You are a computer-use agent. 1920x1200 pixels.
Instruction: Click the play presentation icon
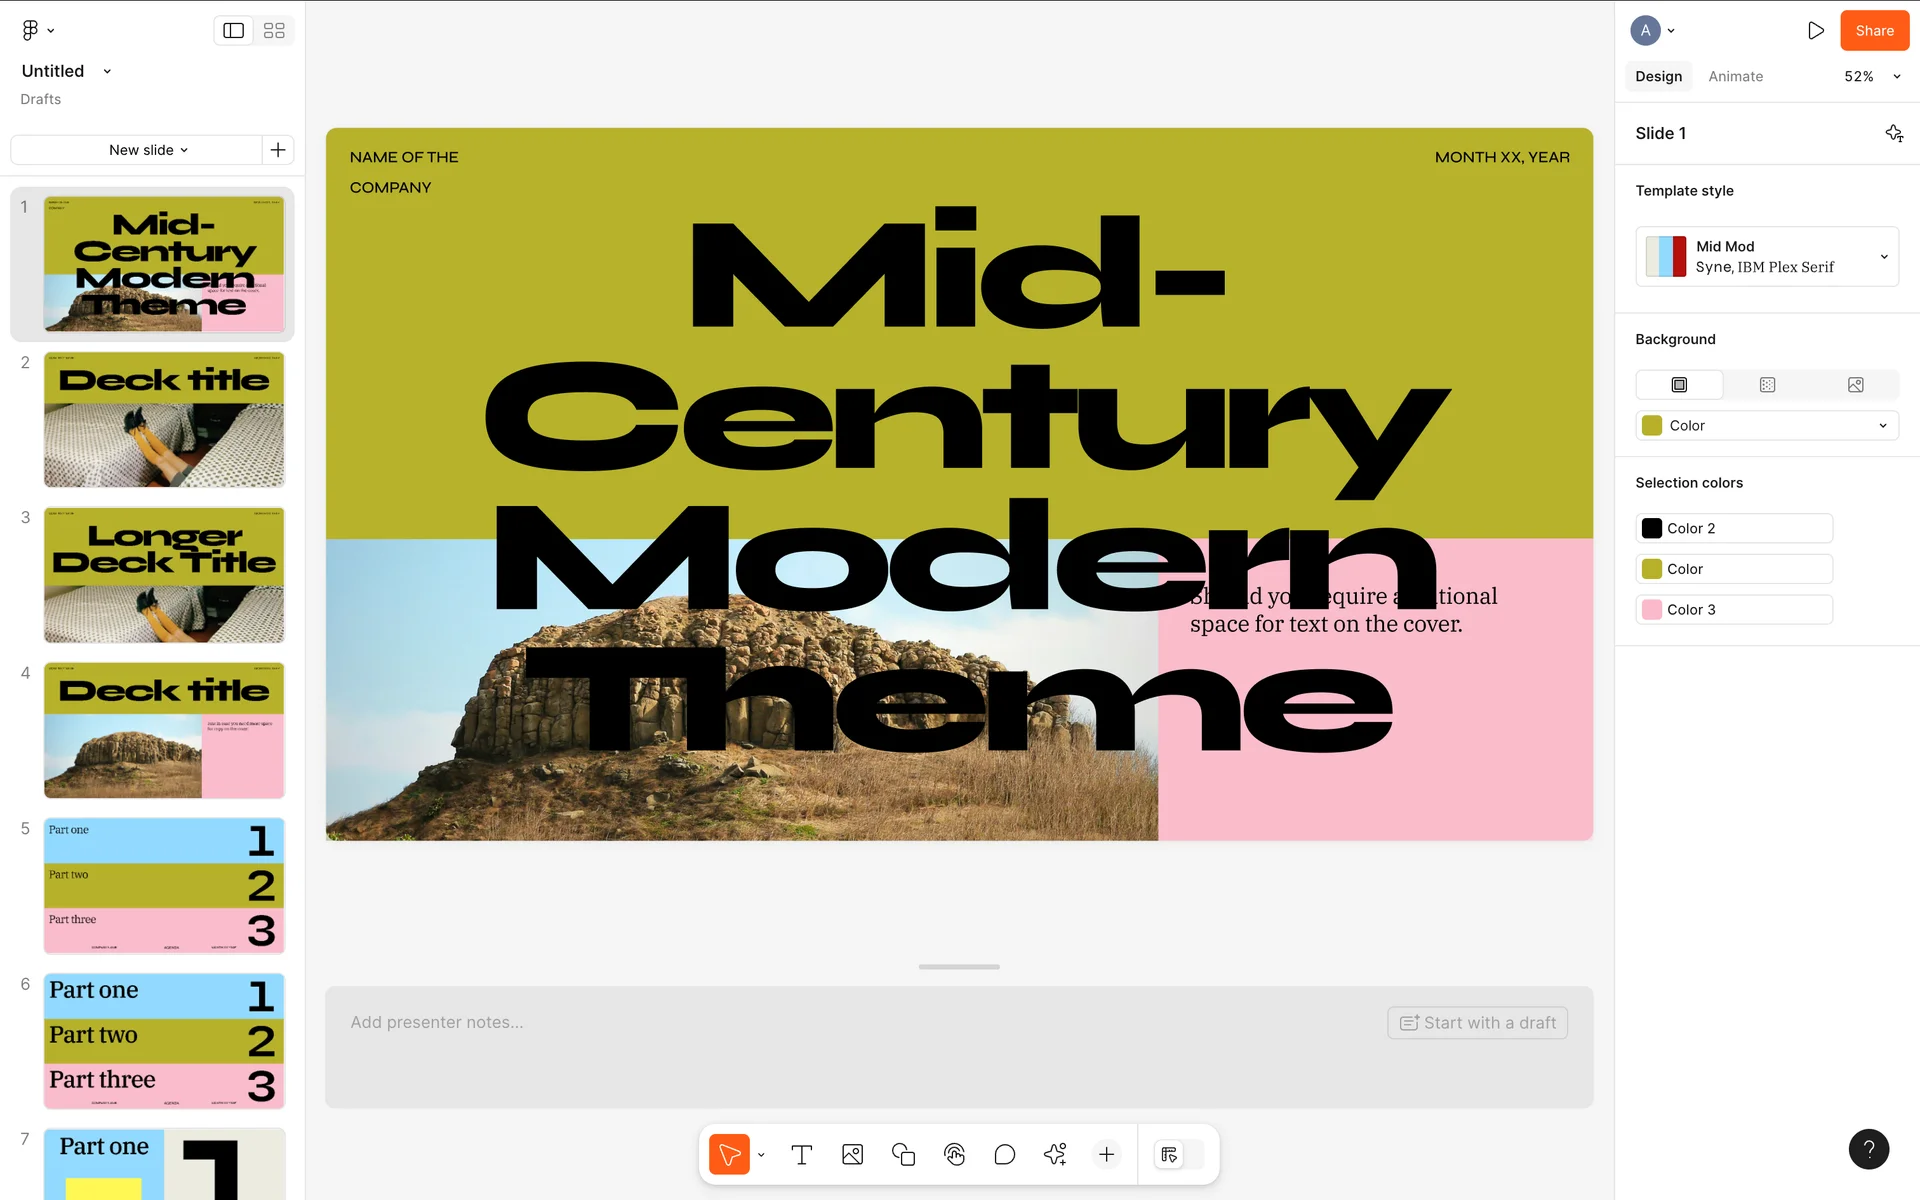pos(1815,31)
